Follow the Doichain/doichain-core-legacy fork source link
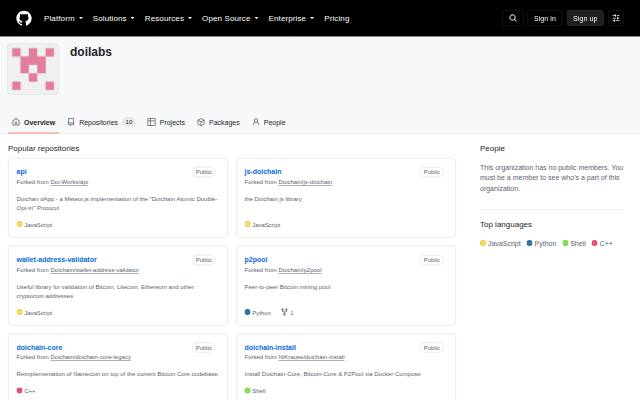 [91, 357]
